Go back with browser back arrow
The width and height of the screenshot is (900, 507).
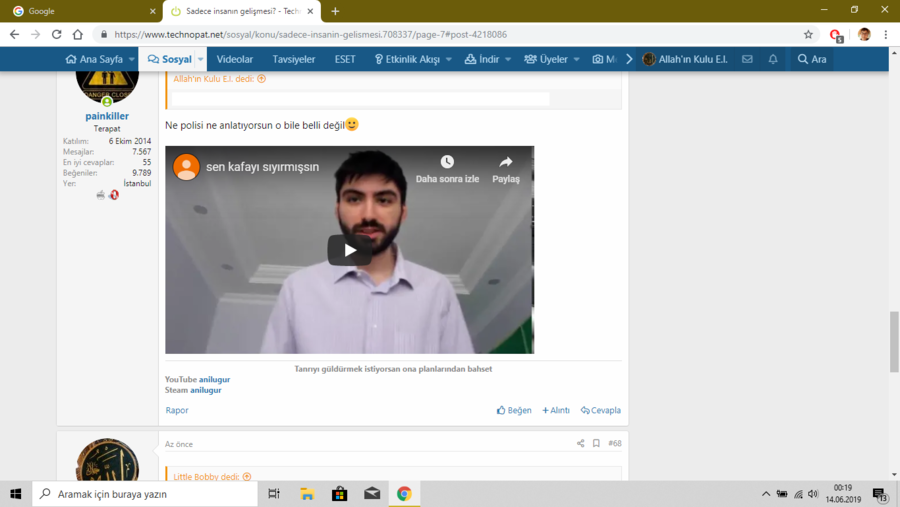tap(14, 34)
